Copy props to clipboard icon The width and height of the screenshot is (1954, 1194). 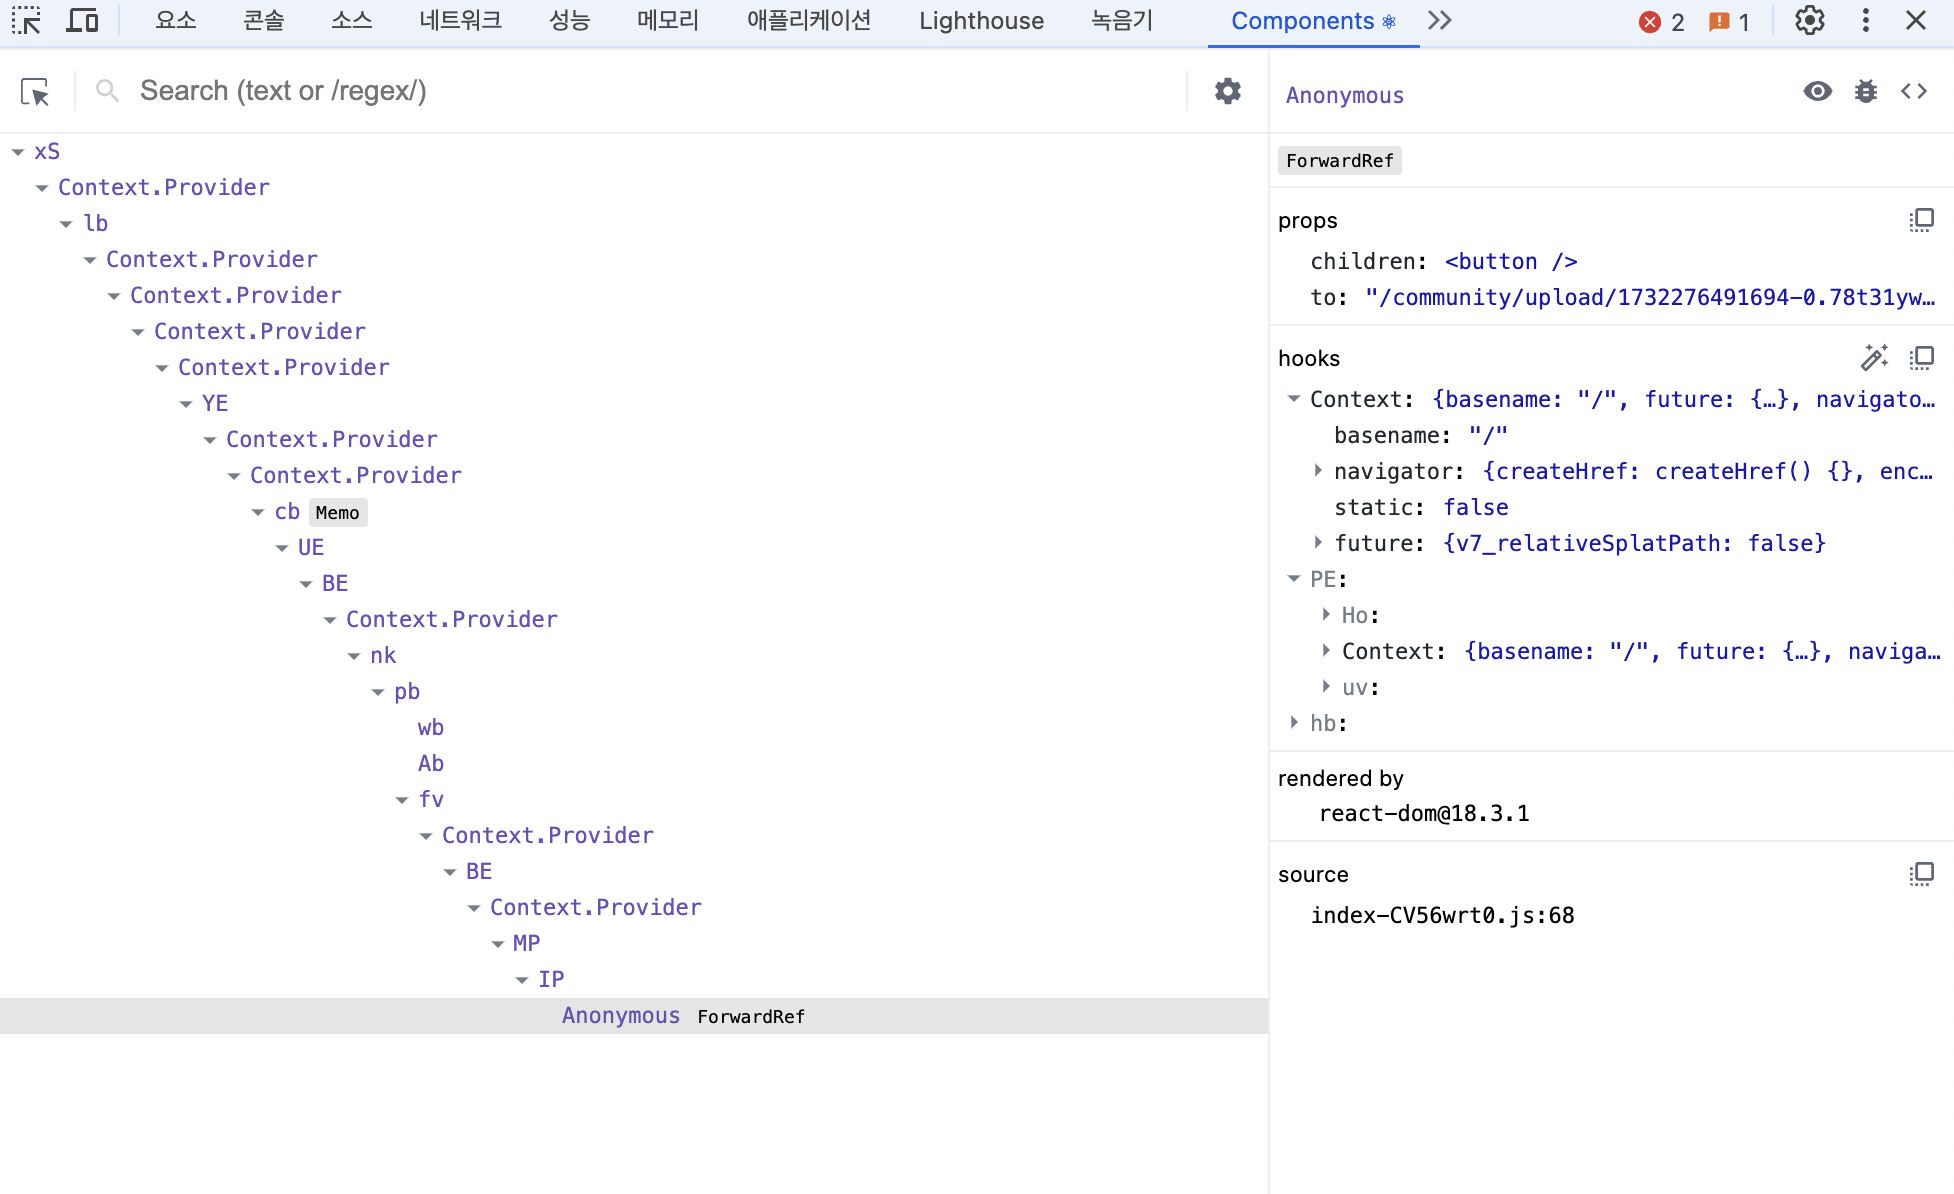[1921, 220]
